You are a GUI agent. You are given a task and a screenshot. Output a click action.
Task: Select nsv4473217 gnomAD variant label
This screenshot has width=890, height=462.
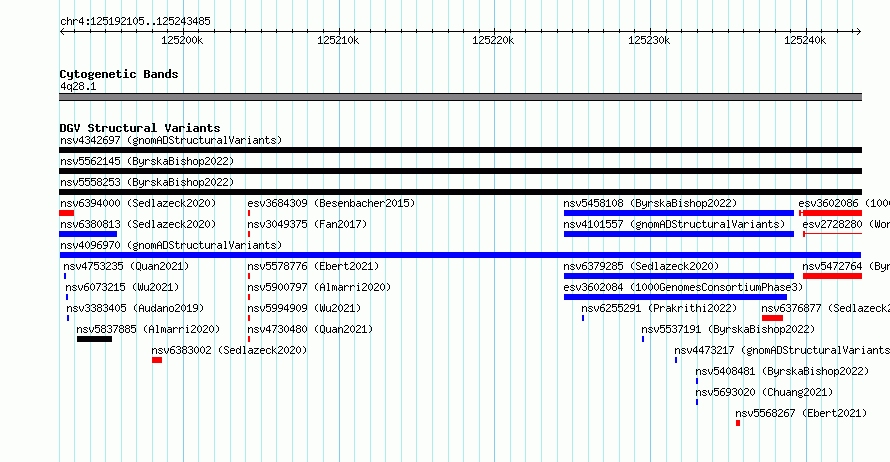pyautogui.click(x=782, y=350)
